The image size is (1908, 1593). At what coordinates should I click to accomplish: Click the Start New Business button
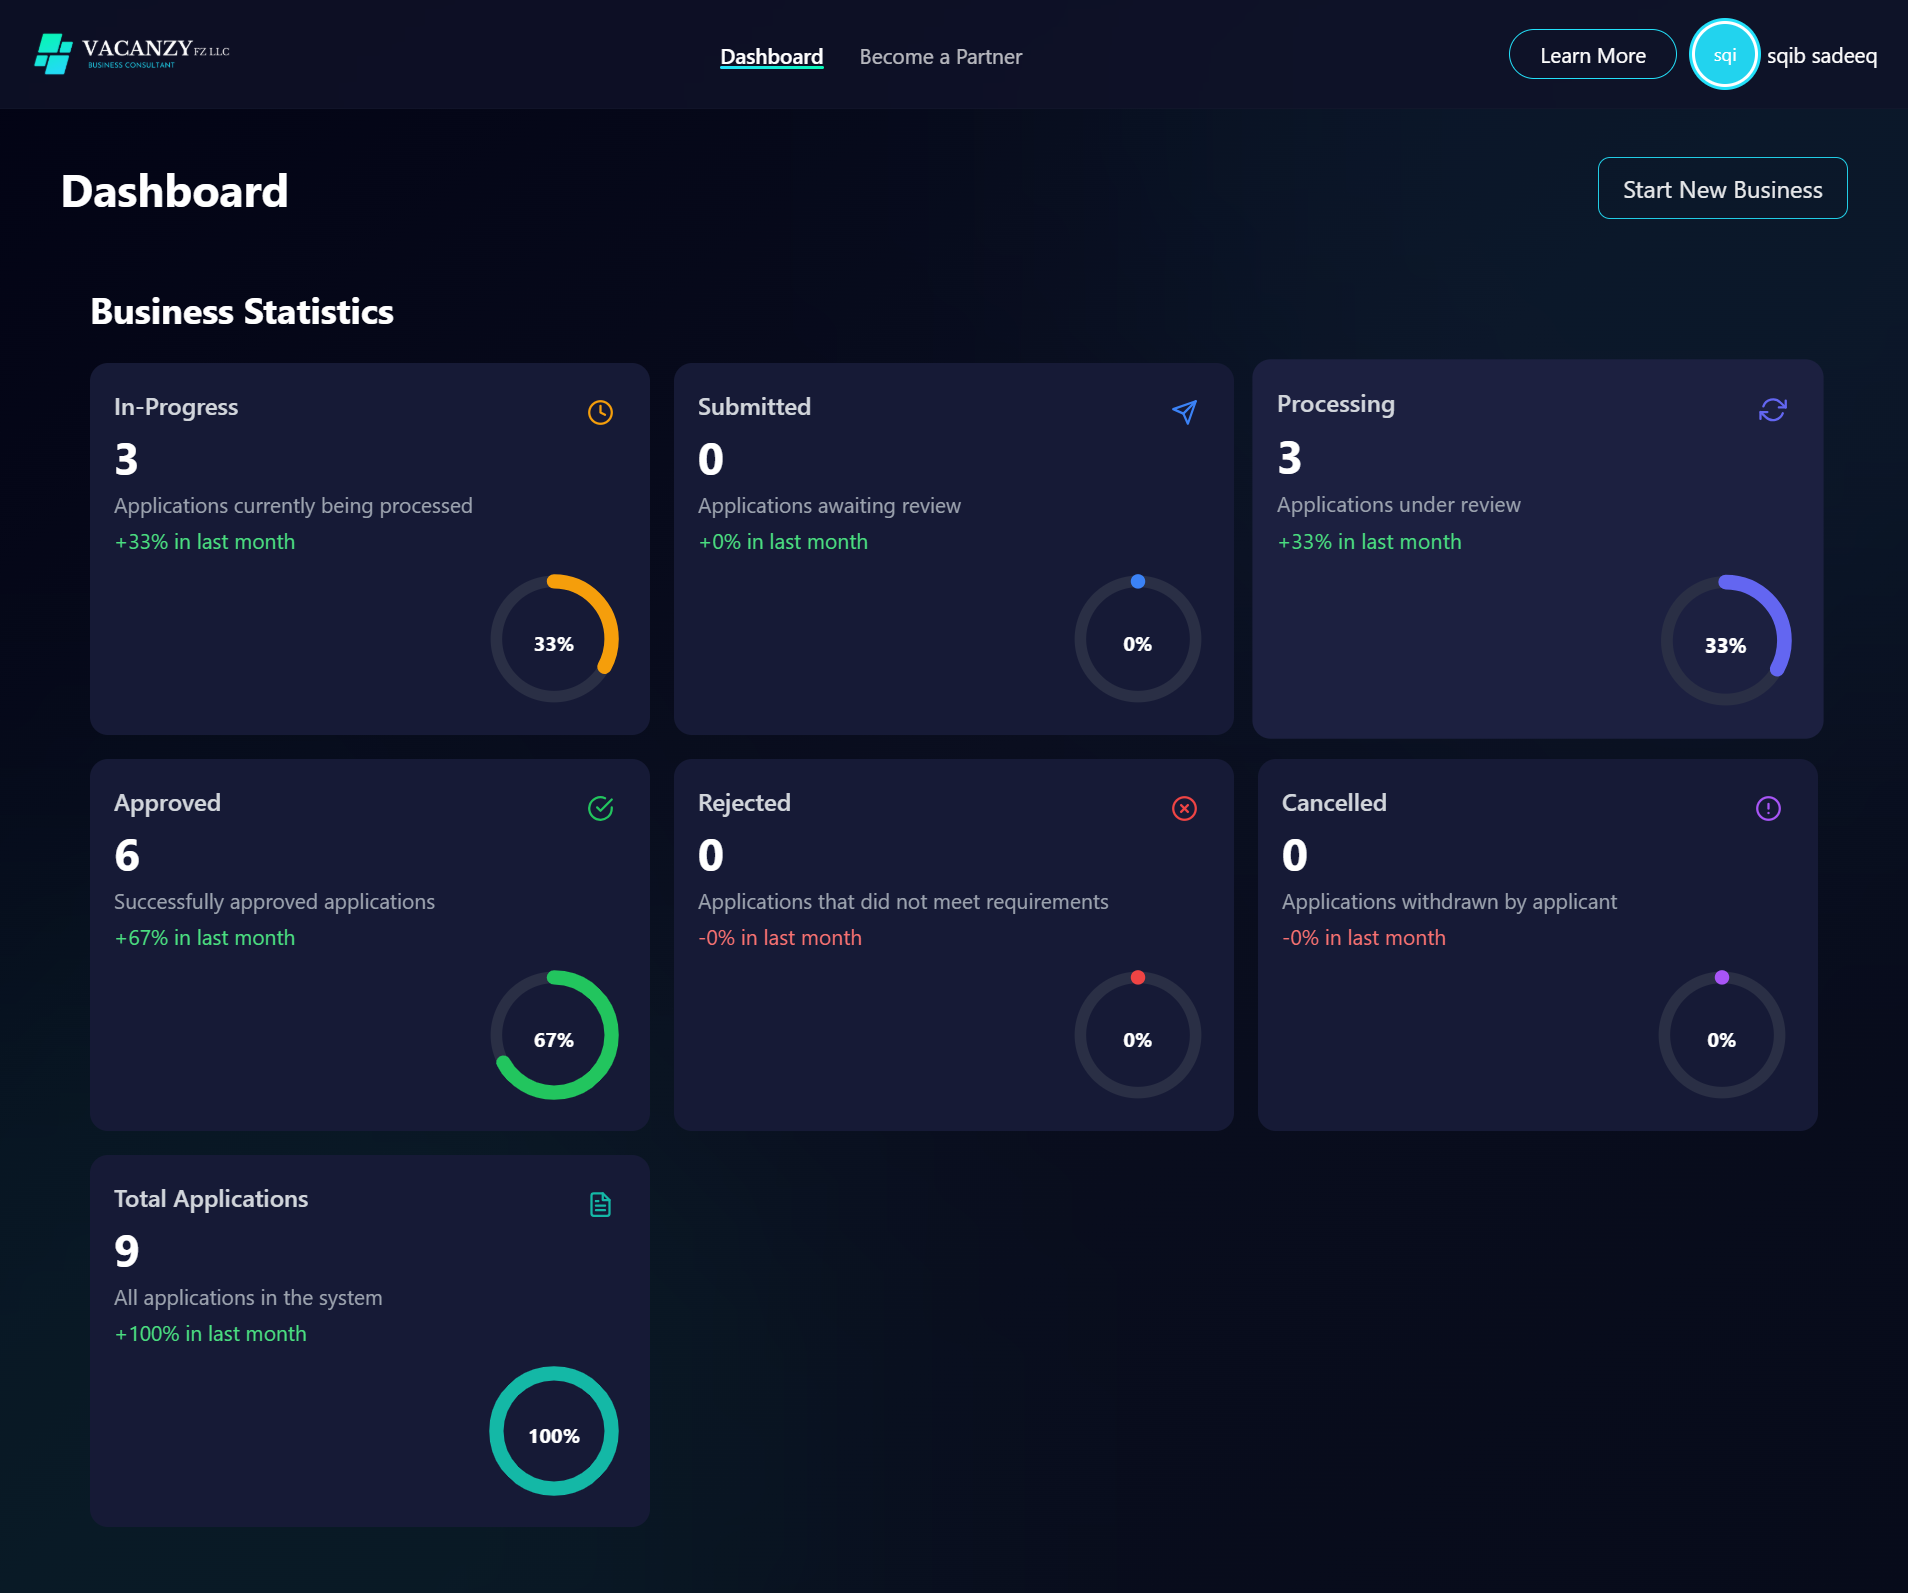[x=1722, y=189]
